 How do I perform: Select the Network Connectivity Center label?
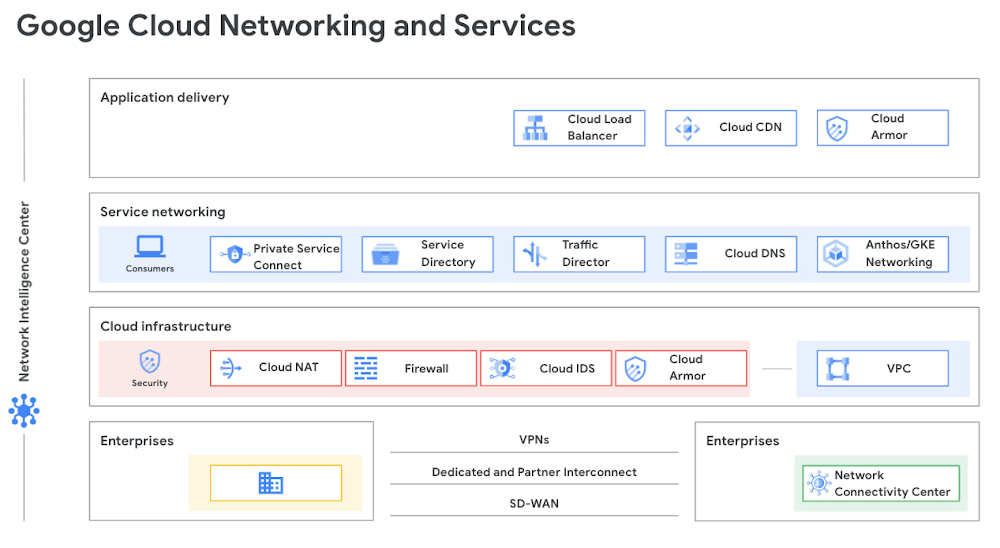[x=892, y=484]
